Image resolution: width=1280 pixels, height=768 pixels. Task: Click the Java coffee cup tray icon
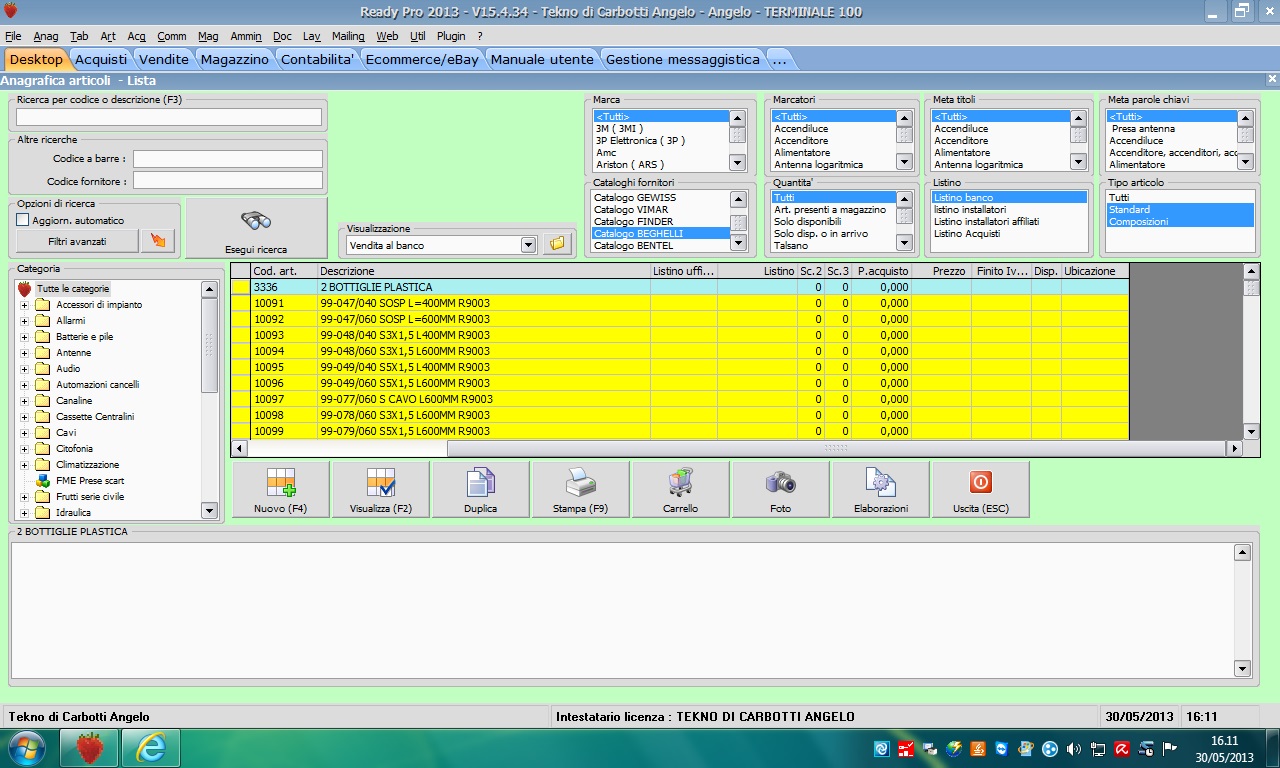point(978,748)
